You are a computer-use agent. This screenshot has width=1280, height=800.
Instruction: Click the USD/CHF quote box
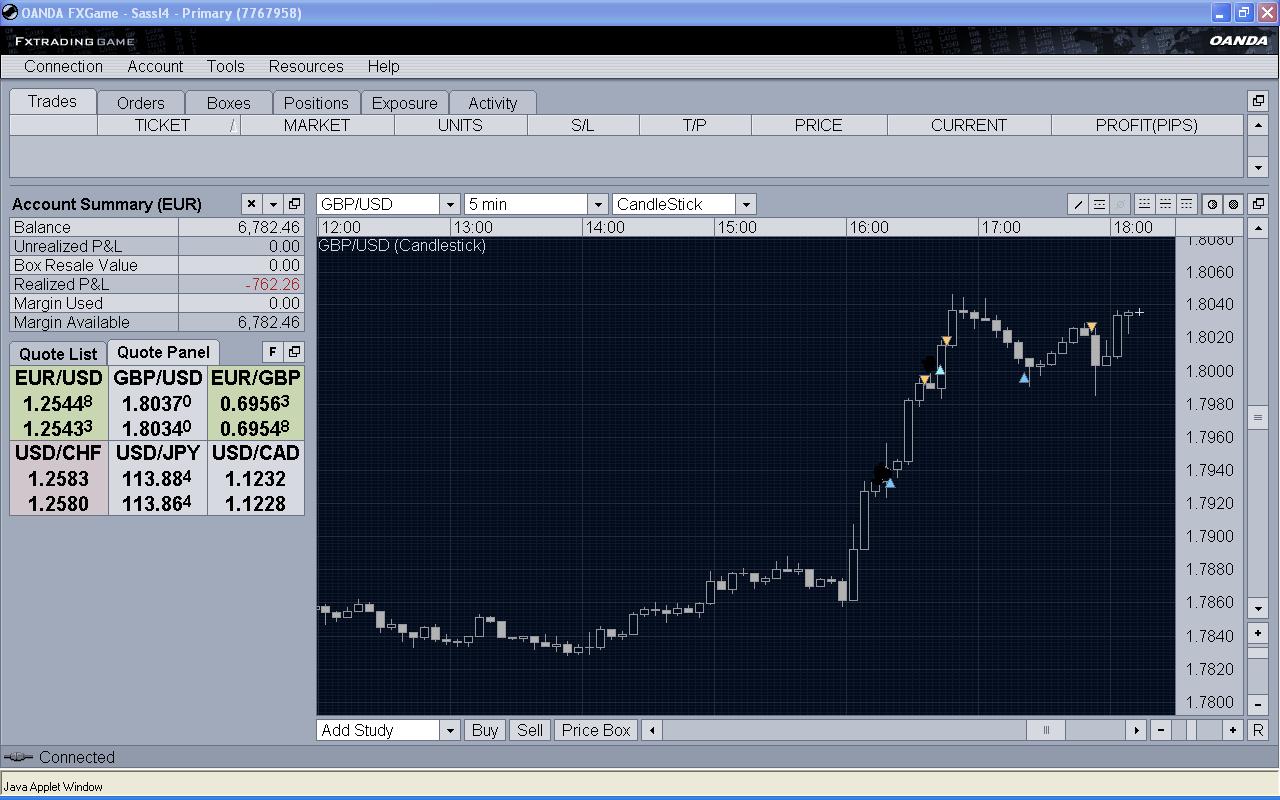59,478
